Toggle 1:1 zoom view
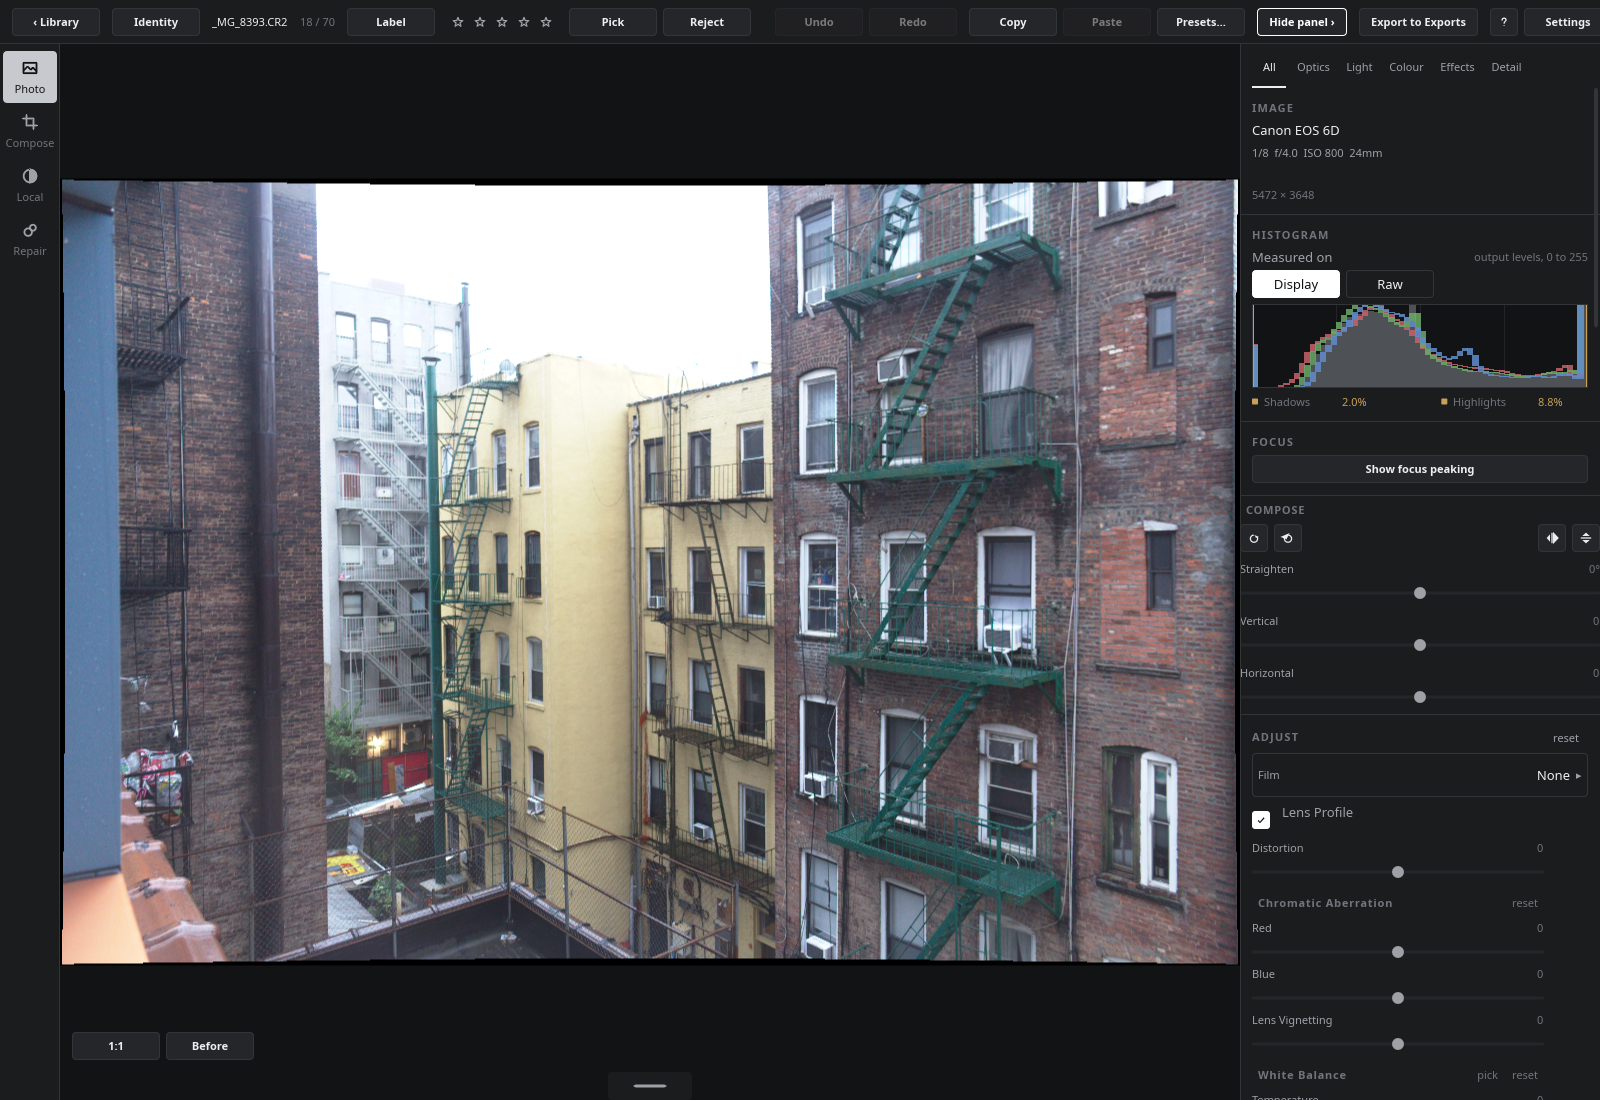 (116, 1046)
